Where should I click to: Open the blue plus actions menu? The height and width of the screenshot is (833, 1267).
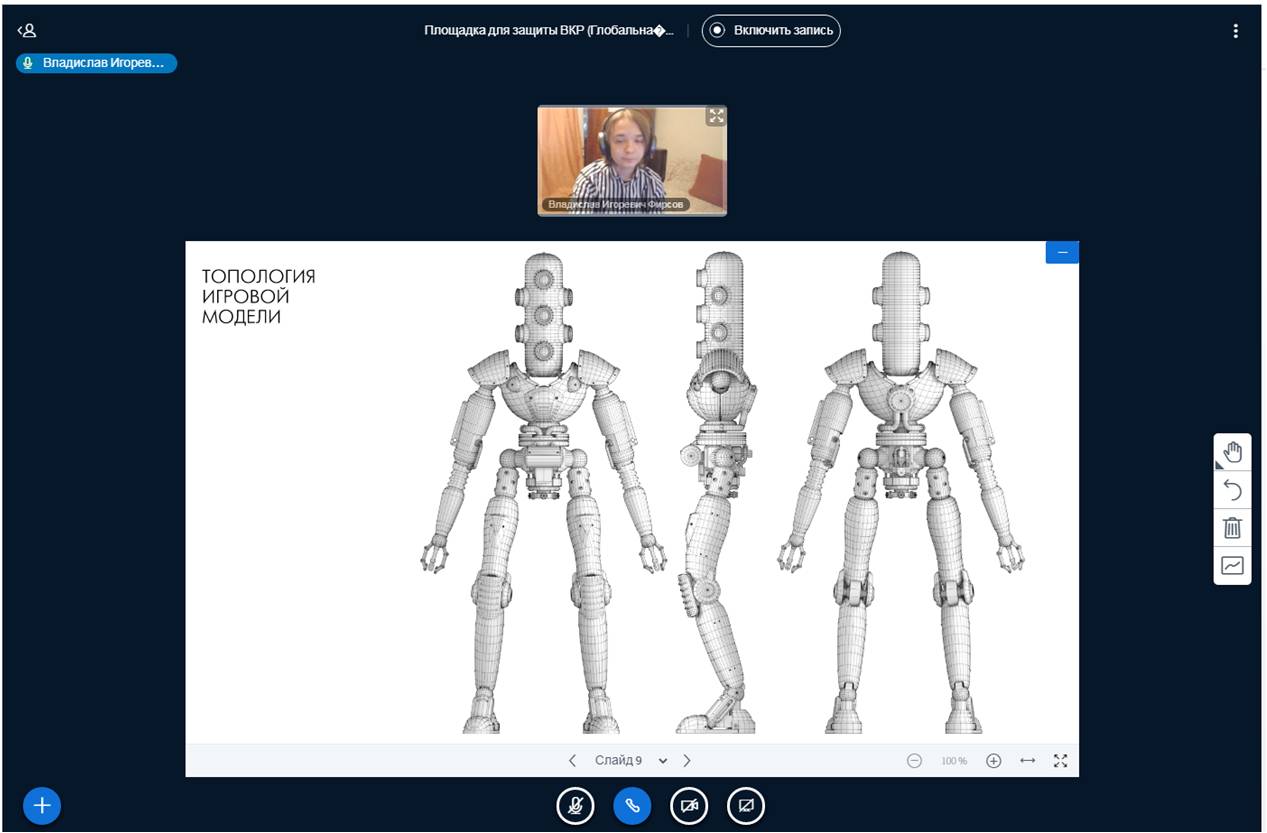click(x=42, y=805)
